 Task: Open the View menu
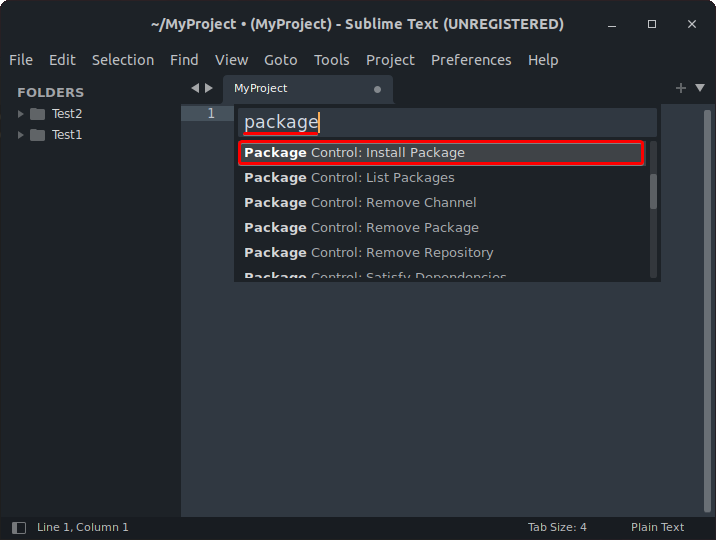232,60
